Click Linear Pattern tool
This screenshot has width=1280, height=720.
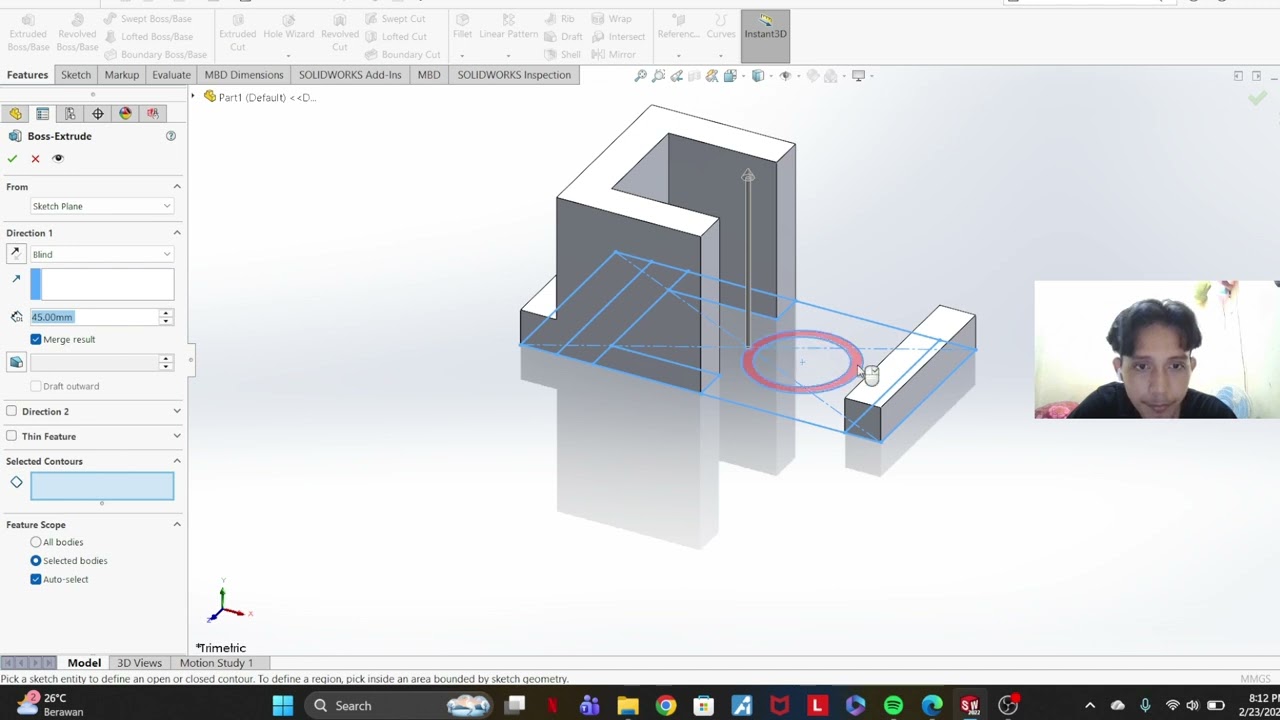click(x=508, y=28)
